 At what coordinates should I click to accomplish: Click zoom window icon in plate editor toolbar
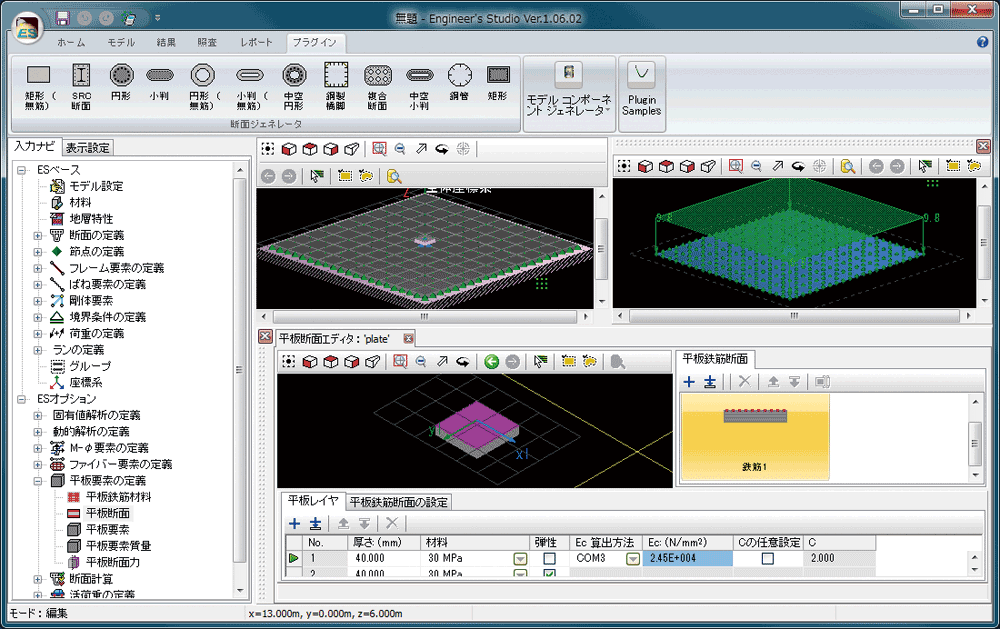[400, 362]
